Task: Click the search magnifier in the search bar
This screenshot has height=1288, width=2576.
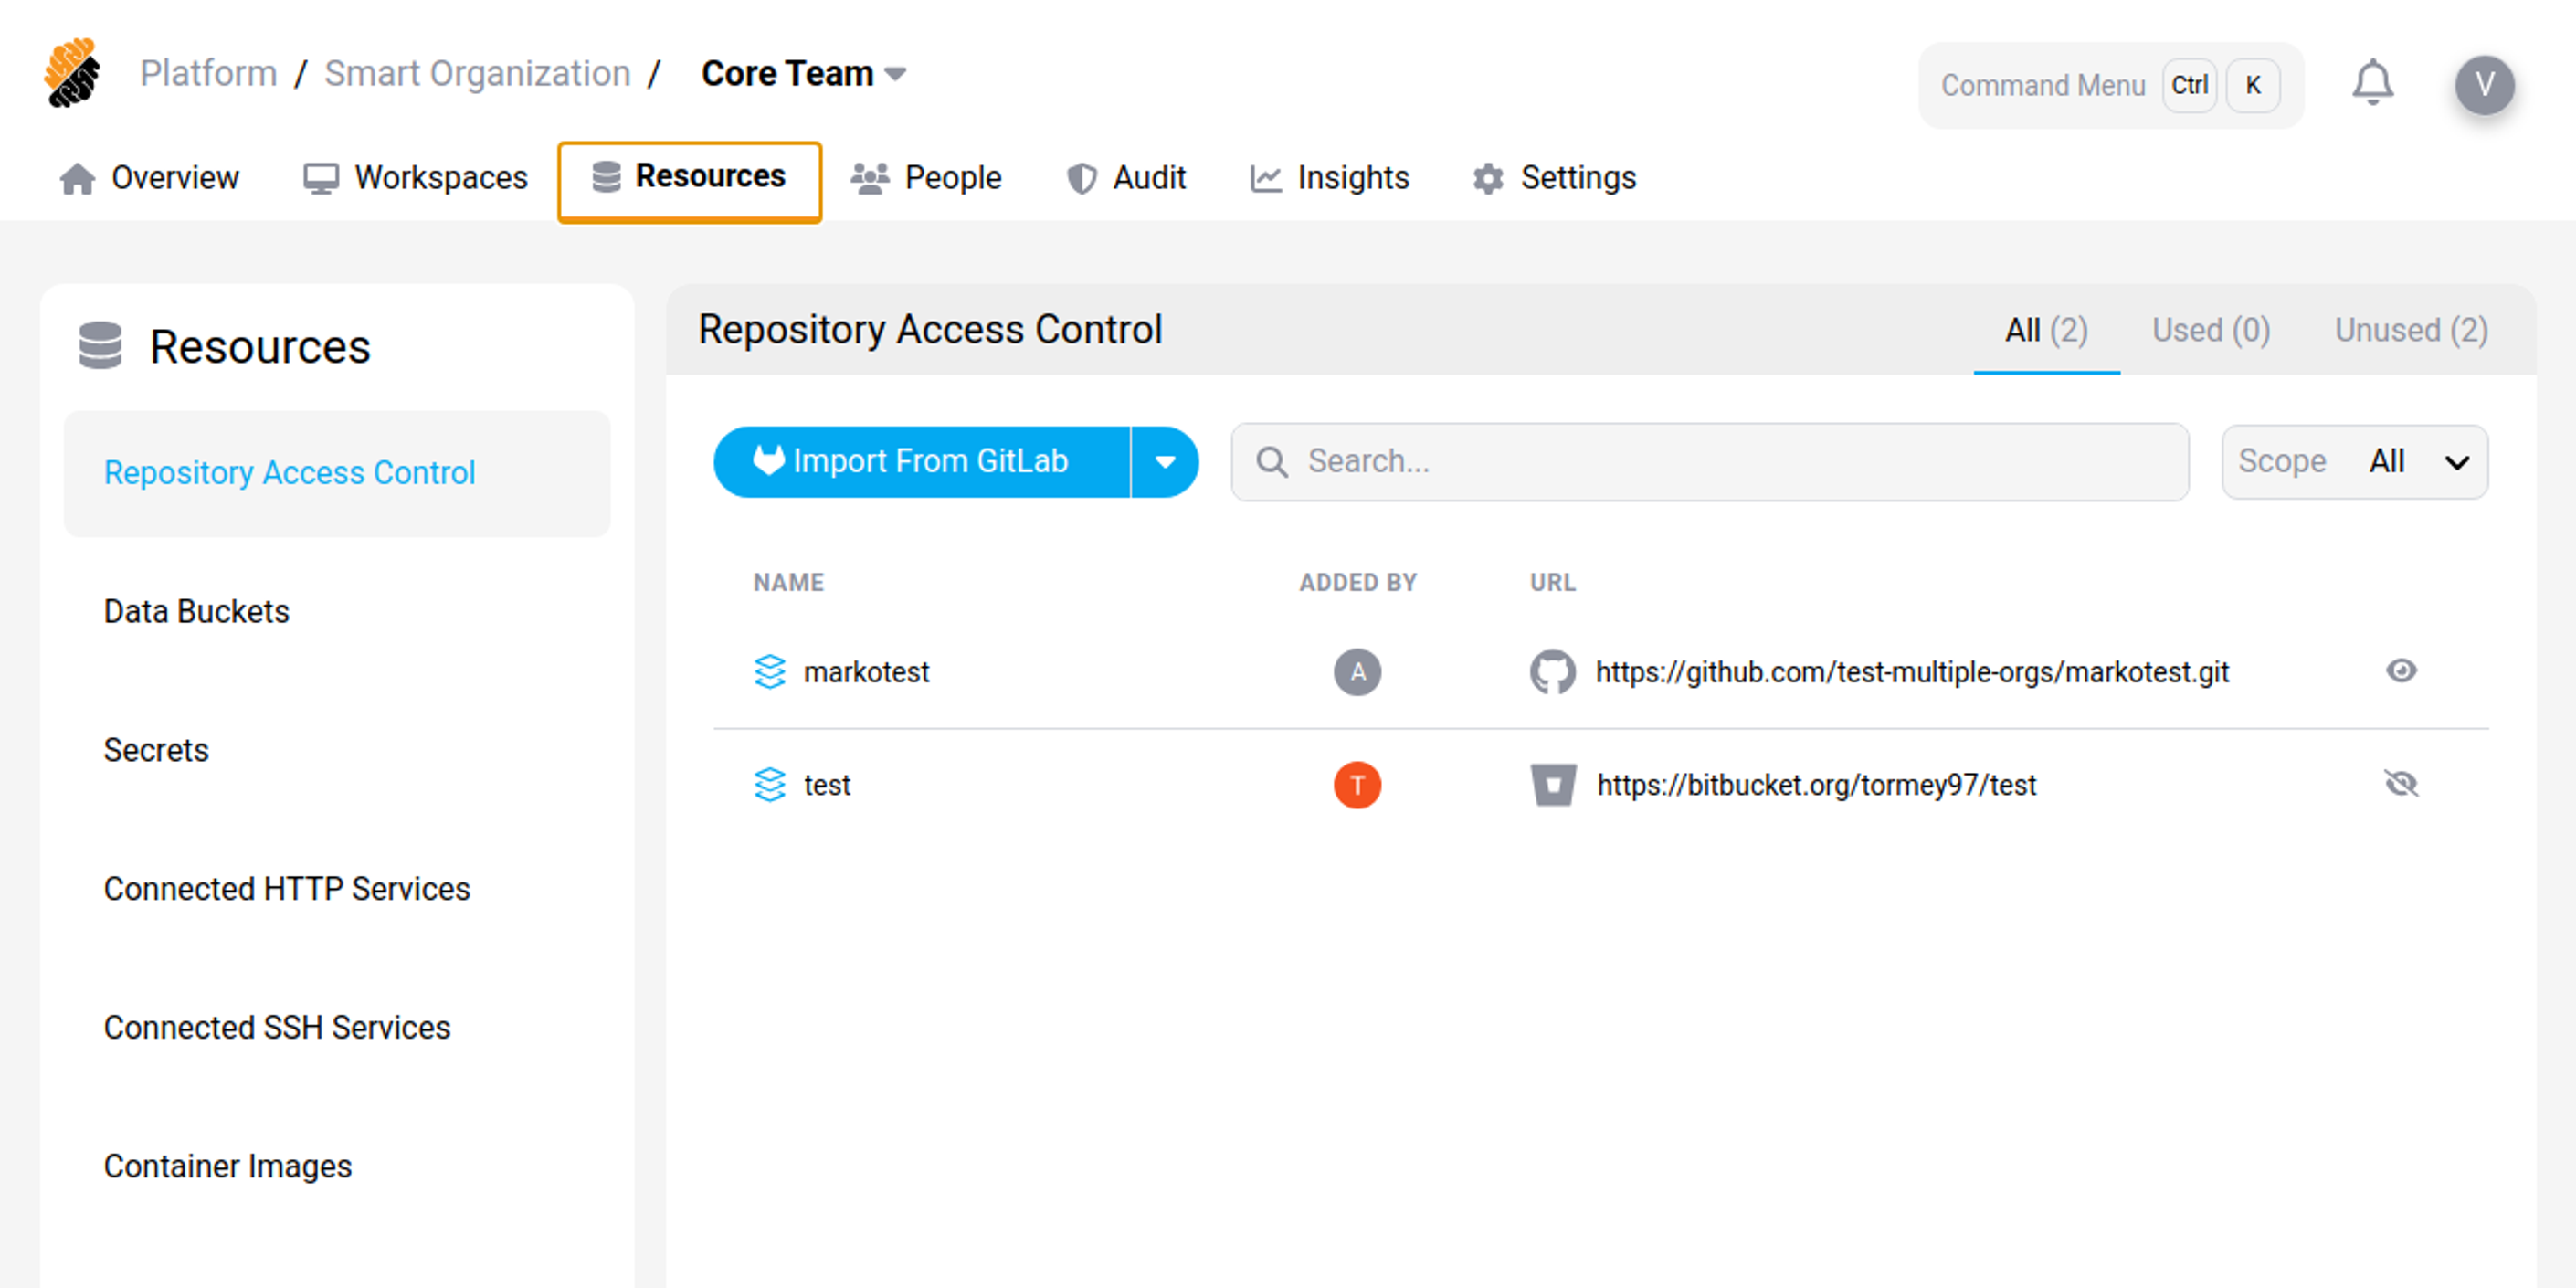Action: pos(1273,461)
